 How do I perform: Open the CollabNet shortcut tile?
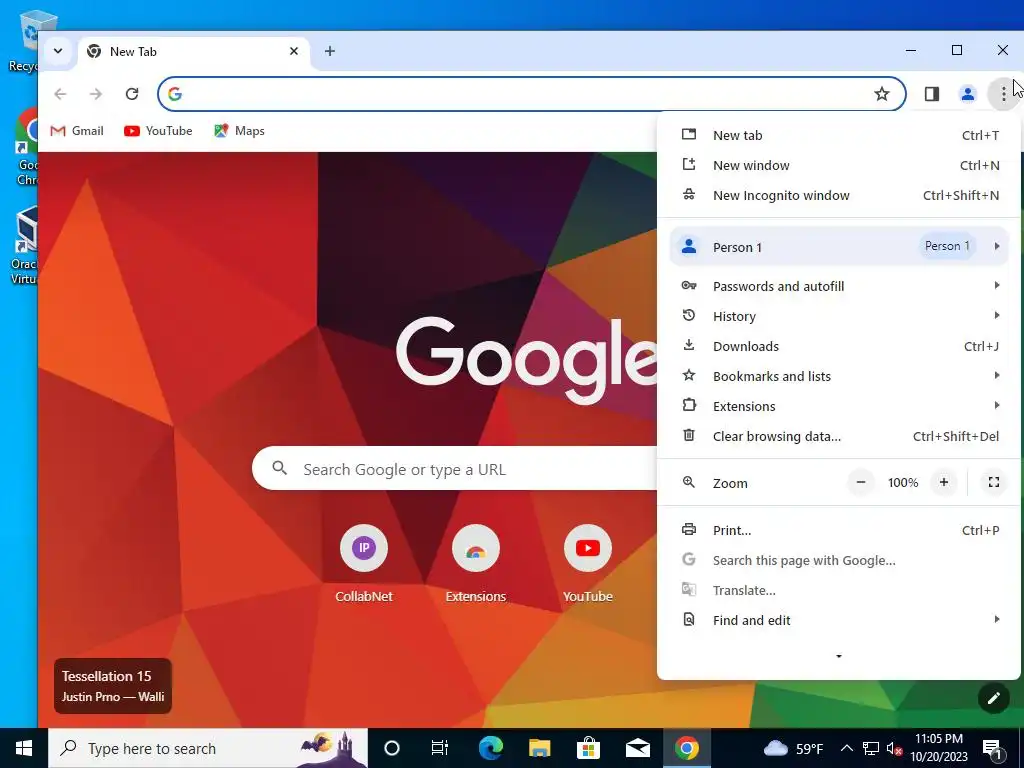coord(364,564)
